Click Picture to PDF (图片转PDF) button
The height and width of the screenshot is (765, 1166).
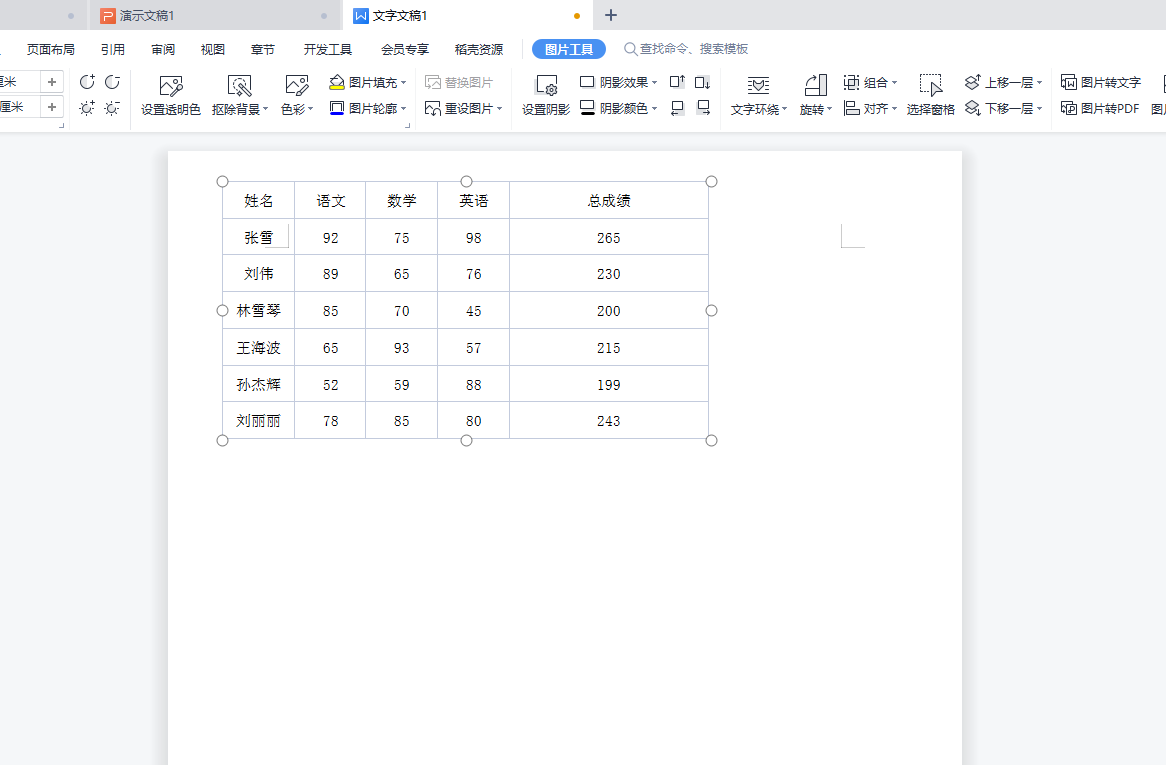point(1100,108)
